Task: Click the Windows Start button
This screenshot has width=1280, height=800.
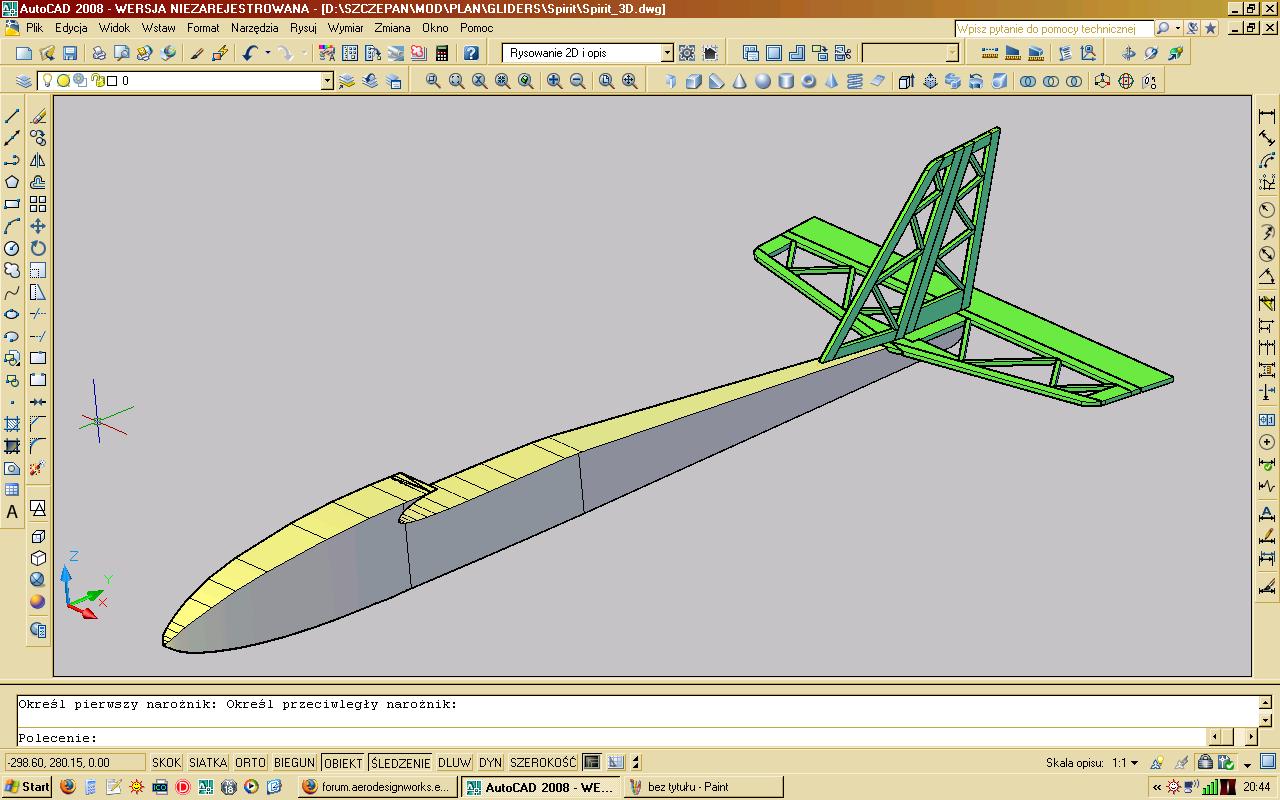Action: (x=27, y=787)
